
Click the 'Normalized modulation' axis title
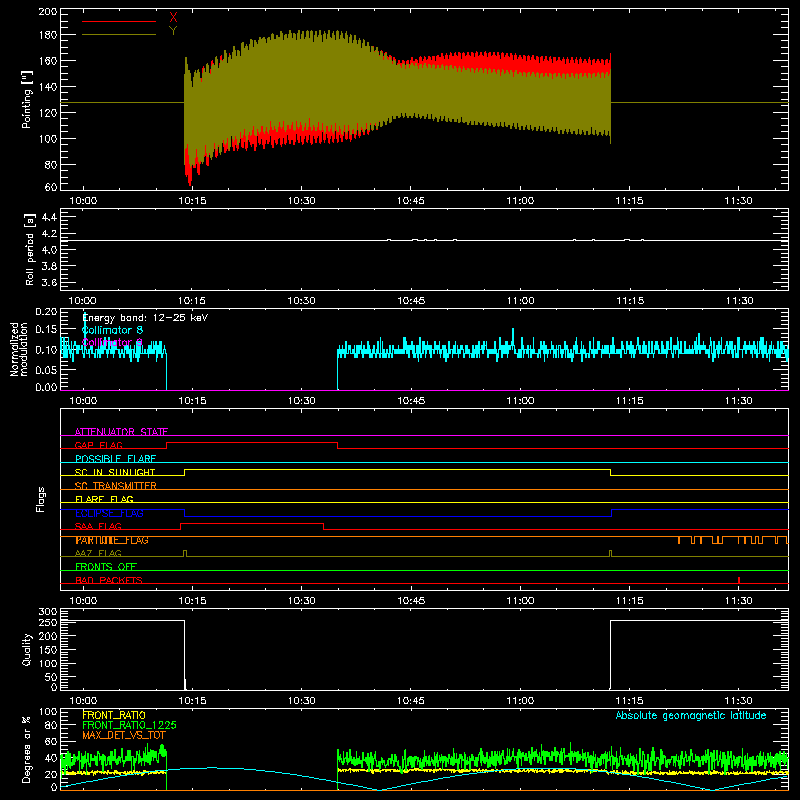pyautogui.click(x=19, y=349)
